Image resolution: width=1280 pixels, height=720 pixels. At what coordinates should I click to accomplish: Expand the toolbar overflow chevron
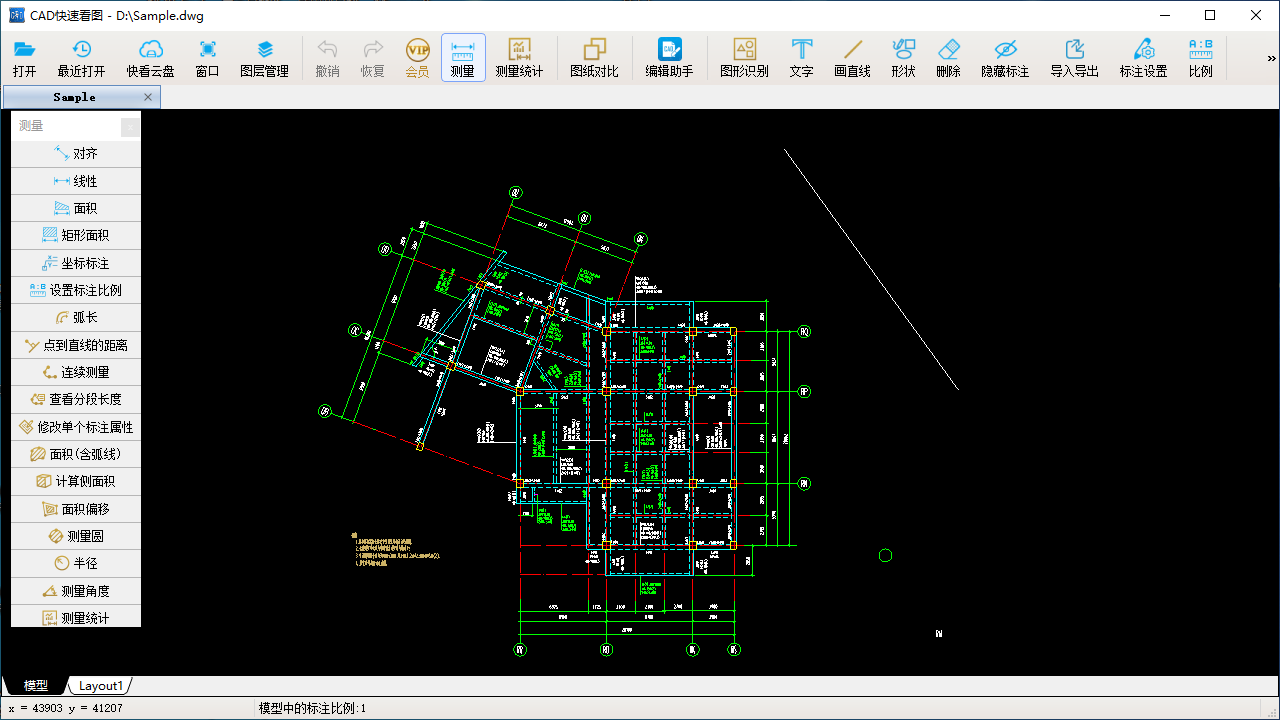point(1270,59)
